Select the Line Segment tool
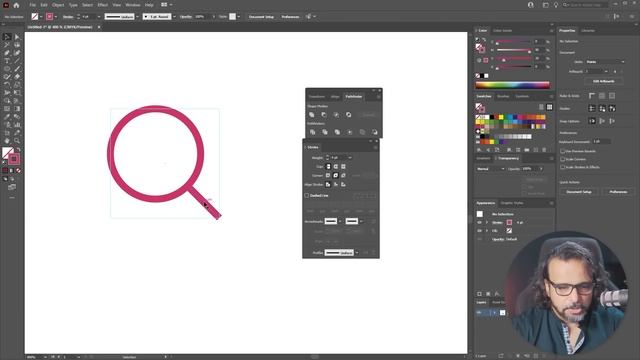The image size is (640, 360). click(x=17, y=61)
